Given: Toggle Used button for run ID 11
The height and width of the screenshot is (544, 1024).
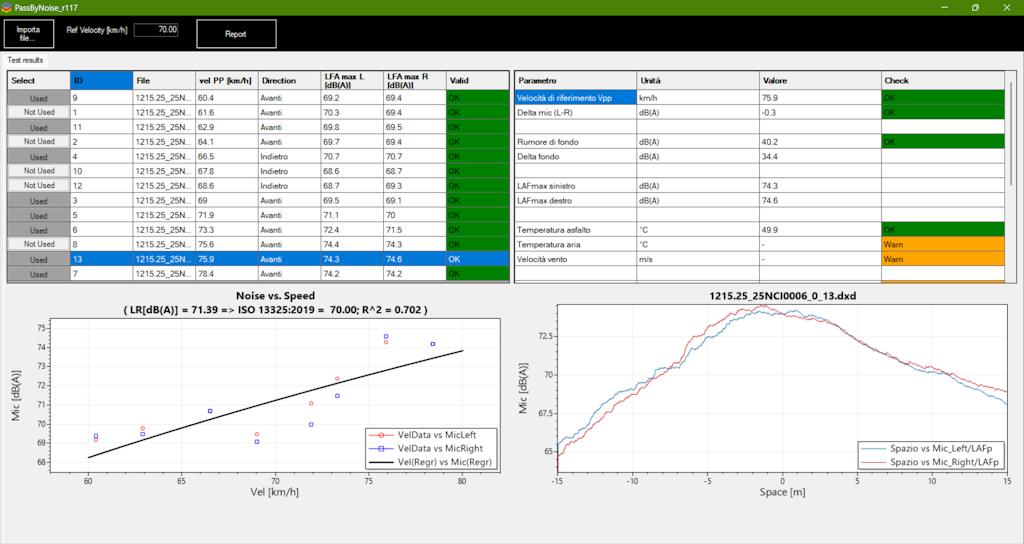Looking at the screenshot, I should (39, 127).
